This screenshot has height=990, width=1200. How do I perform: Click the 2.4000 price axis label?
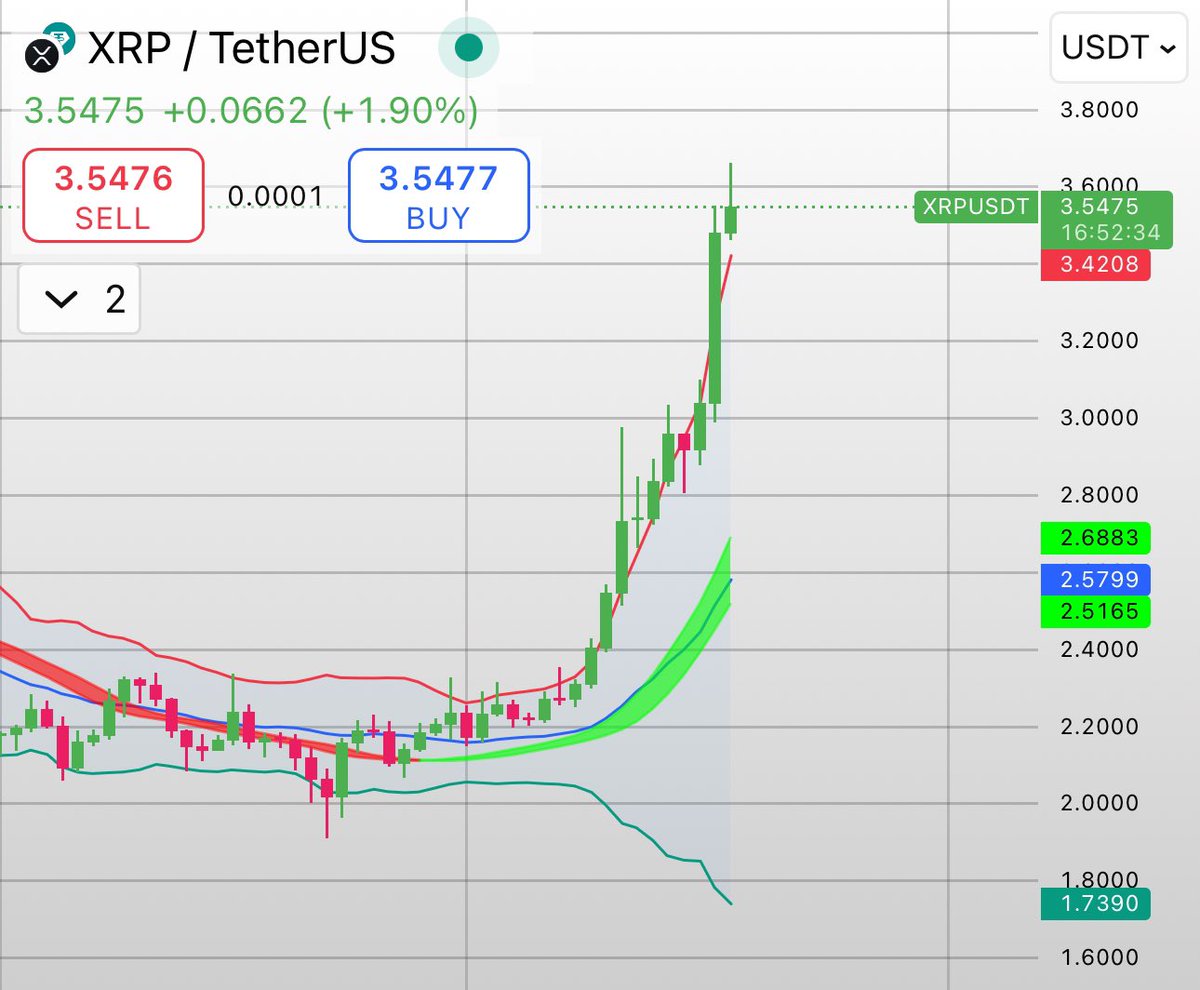1098,649
